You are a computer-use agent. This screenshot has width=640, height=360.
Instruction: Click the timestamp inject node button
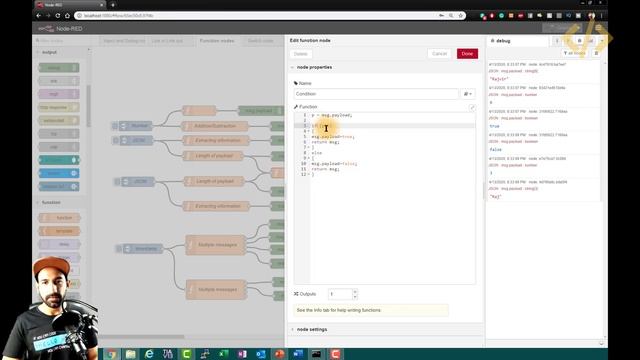coord(118,249)
